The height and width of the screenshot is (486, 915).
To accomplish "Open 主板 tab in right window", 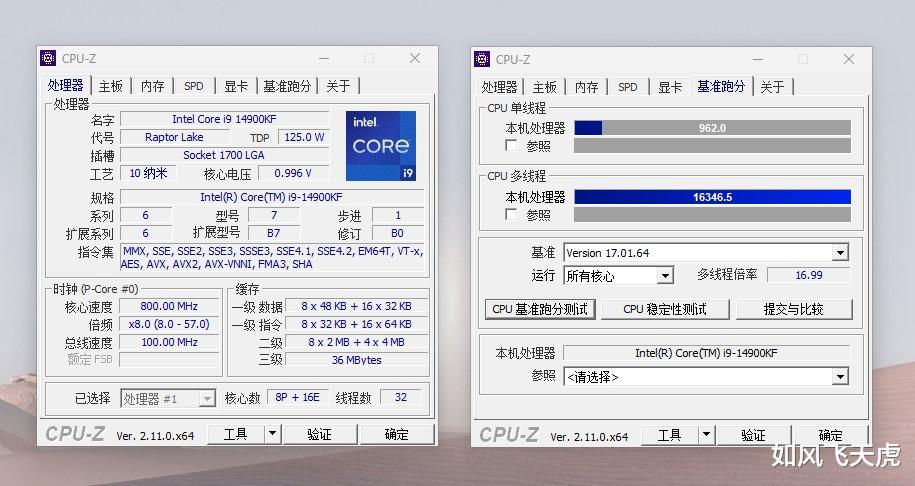I will click(x=544, y=87).
